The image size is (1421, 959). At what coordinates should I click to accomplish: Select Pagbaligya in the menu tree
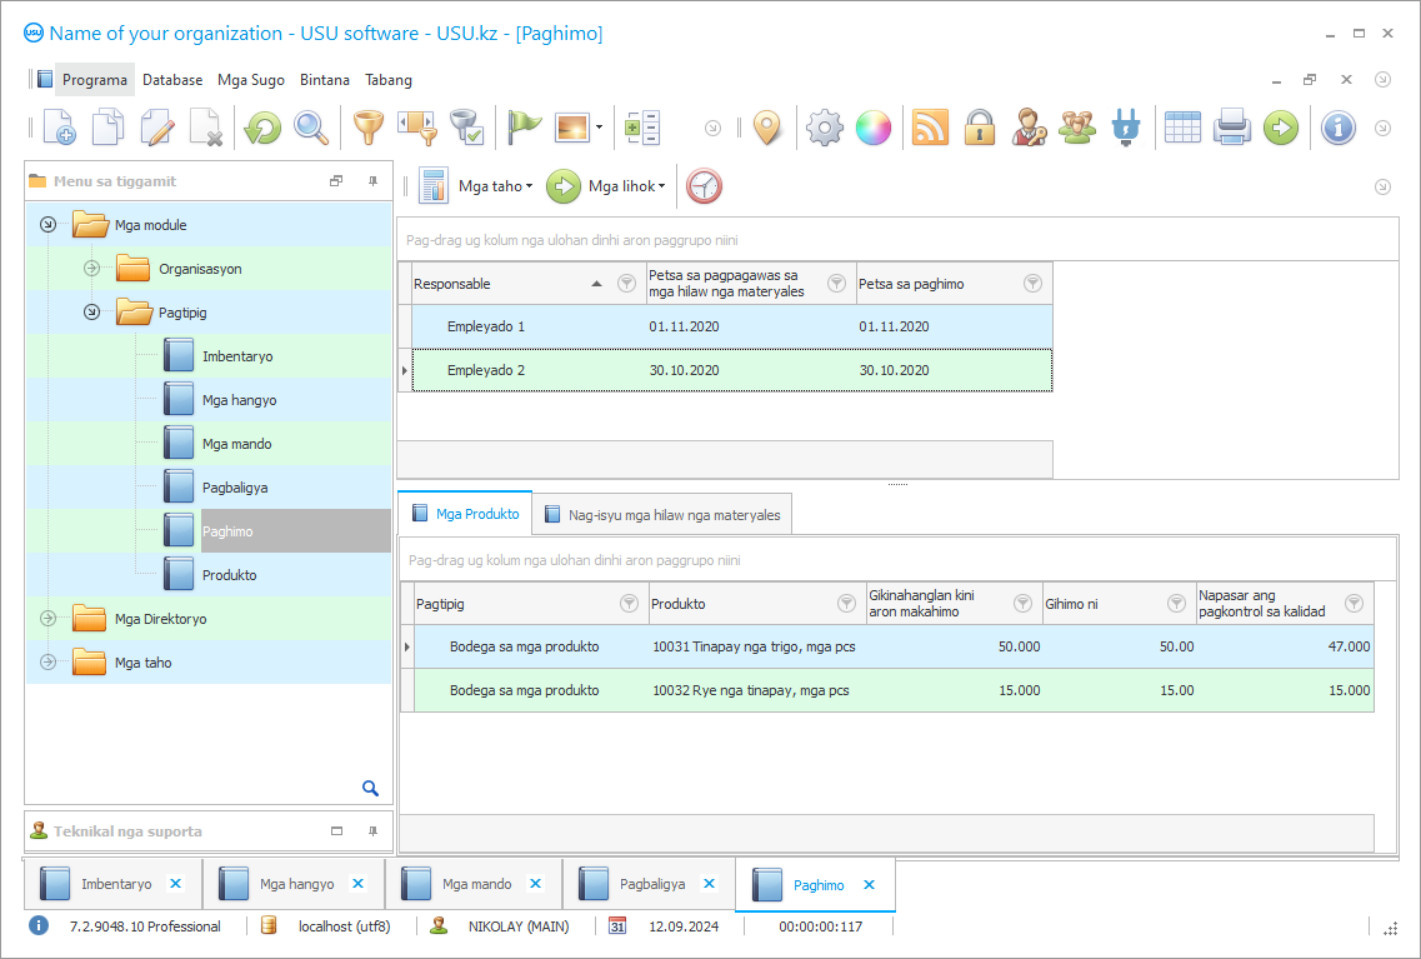[235, 488]
